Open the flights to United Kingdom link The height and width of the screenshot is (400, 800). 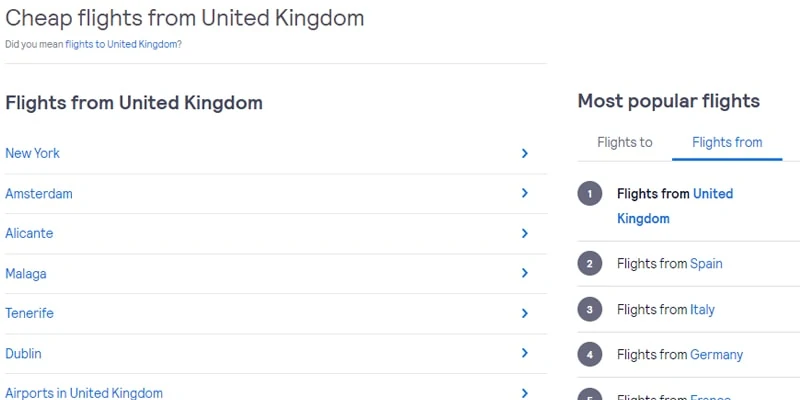[x=121, y=44]
